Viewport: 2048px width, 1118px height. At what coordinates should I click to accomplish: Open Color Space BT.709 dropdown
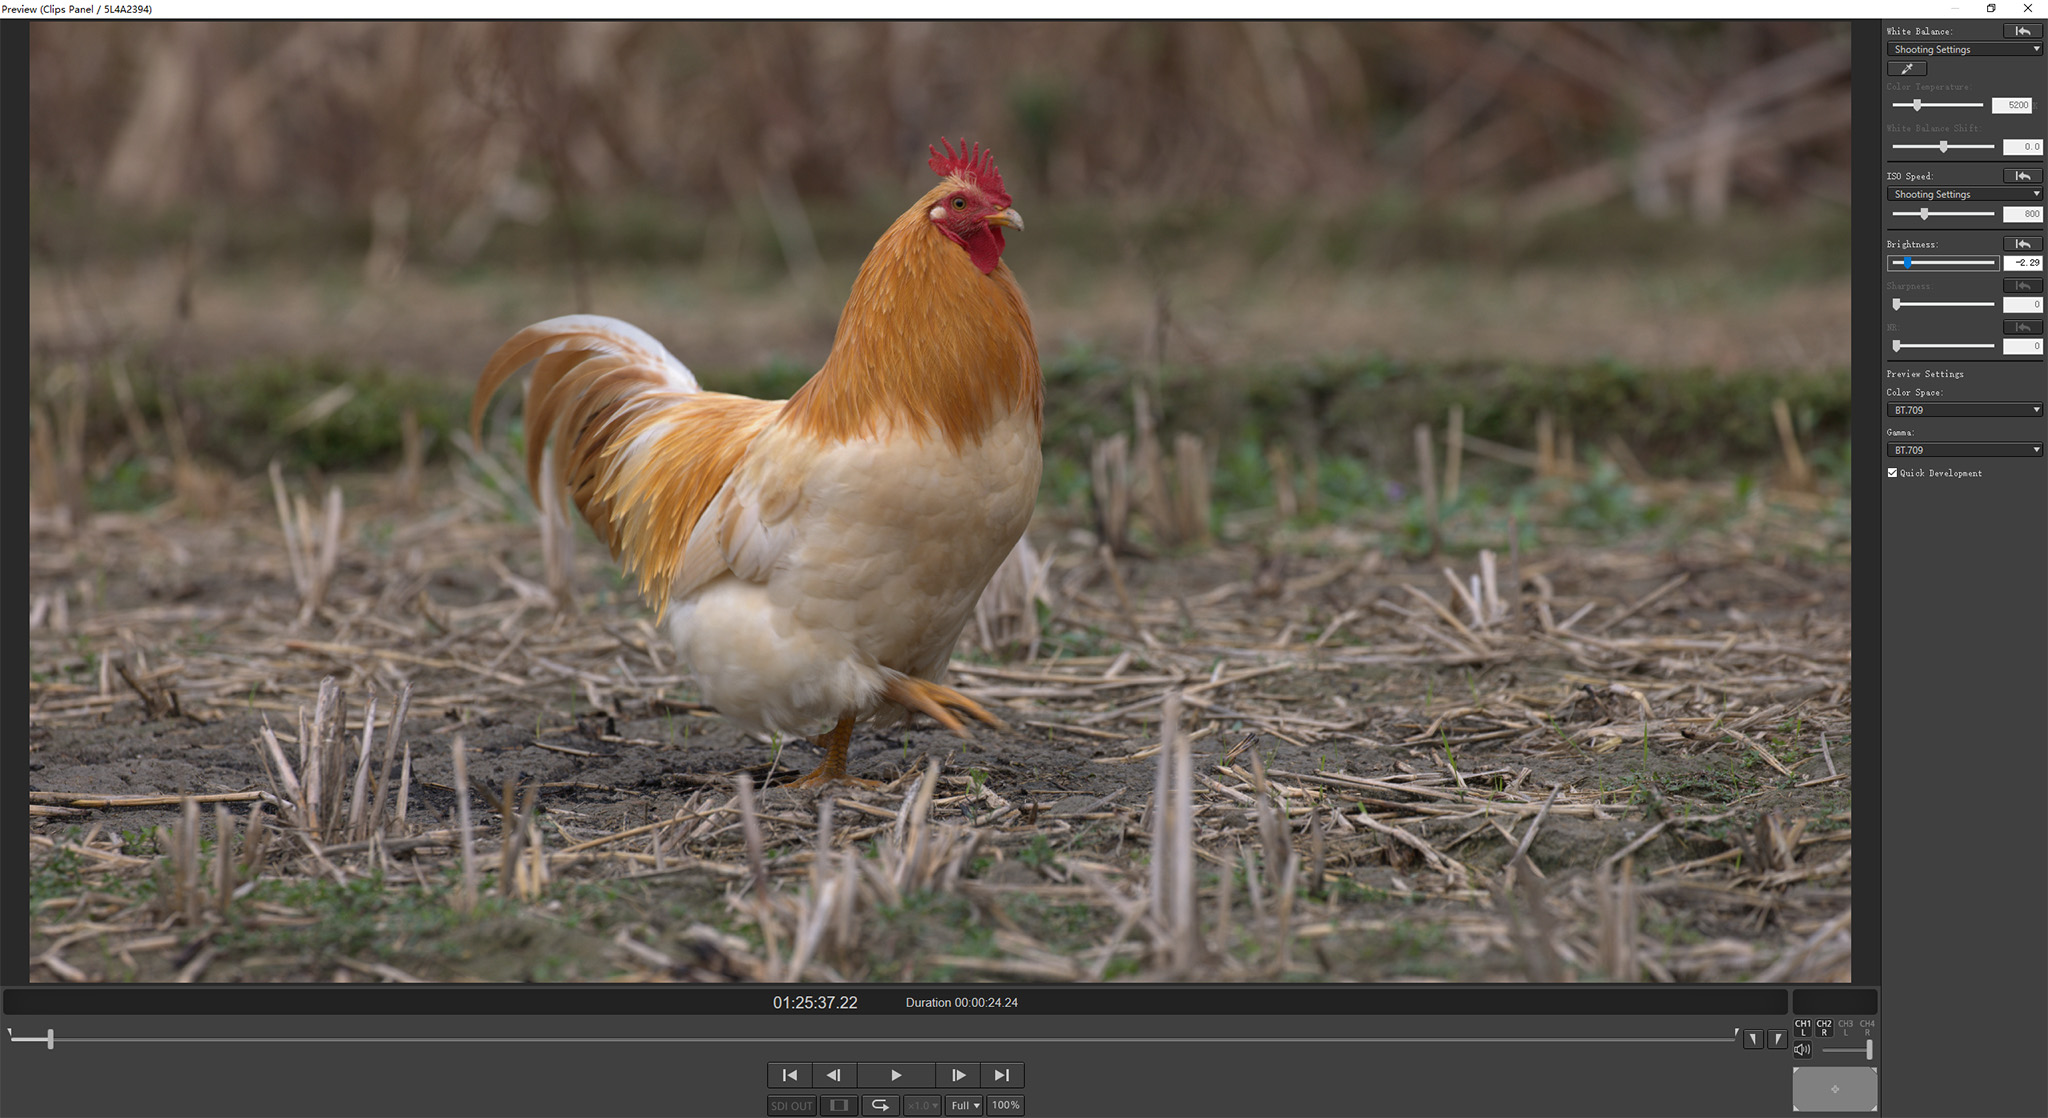(1964, 410)
